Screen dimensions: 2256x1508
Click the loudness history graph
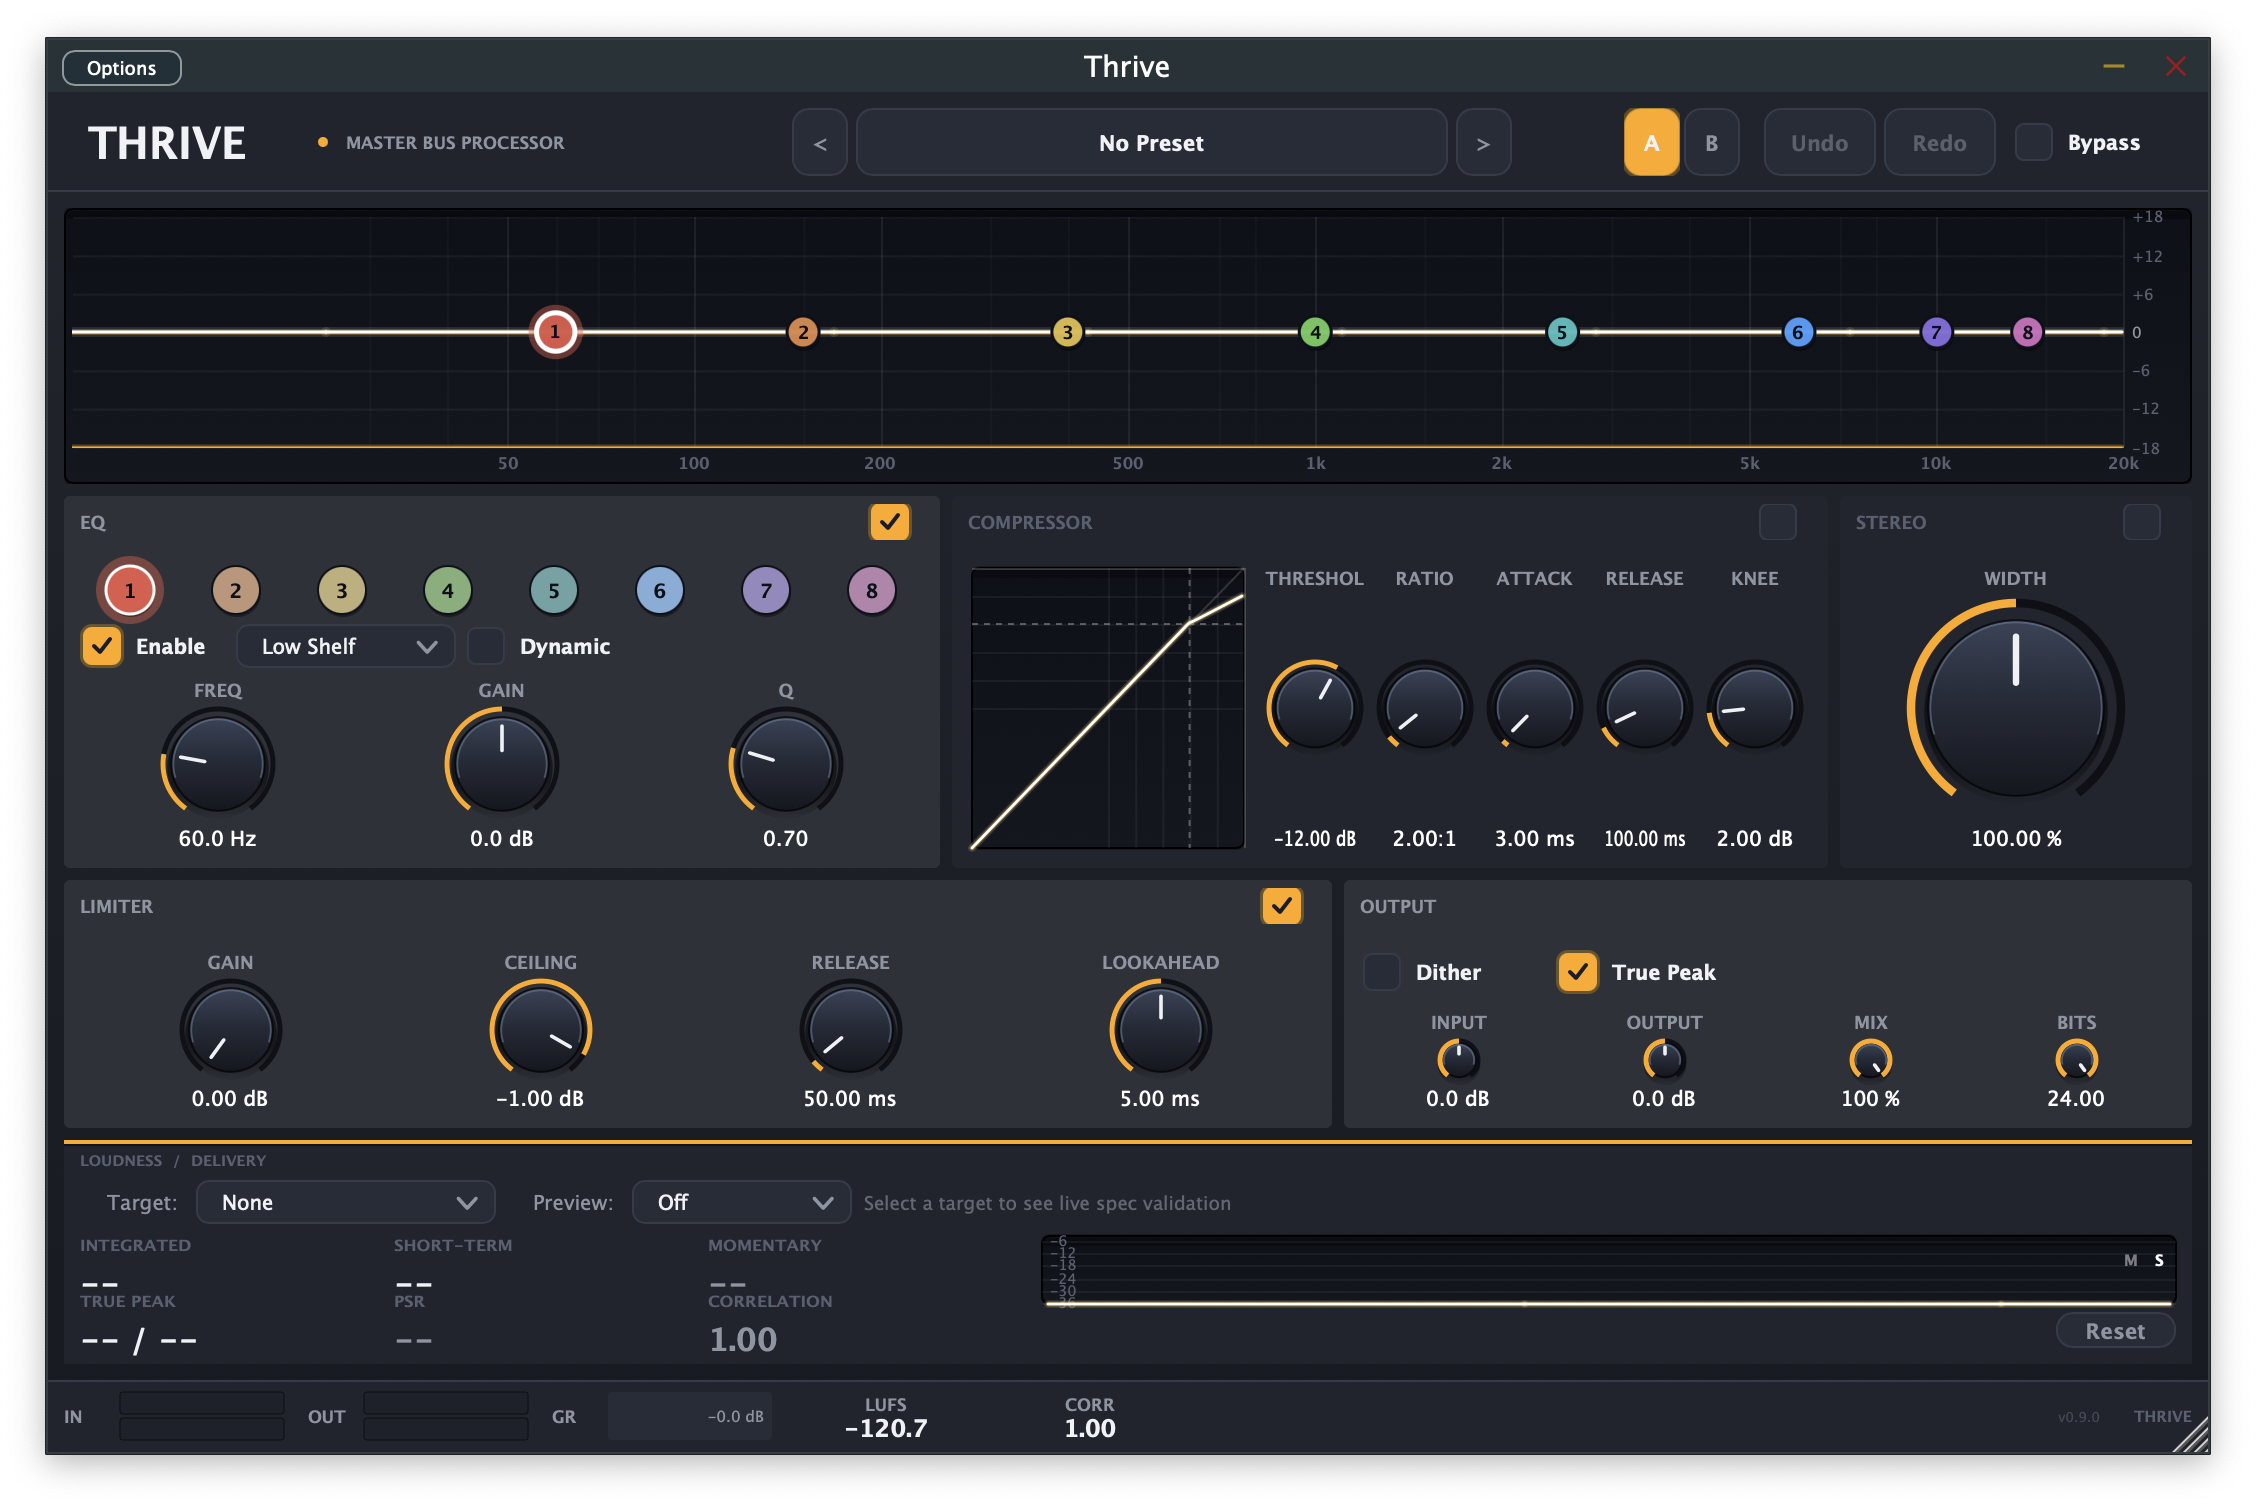click(1608, 1271)
